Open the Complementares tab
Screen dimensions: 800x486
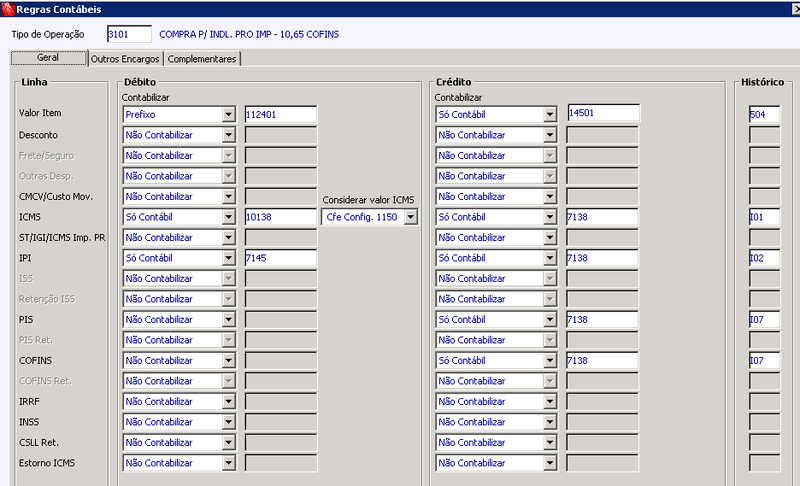[x=202, y=59]
